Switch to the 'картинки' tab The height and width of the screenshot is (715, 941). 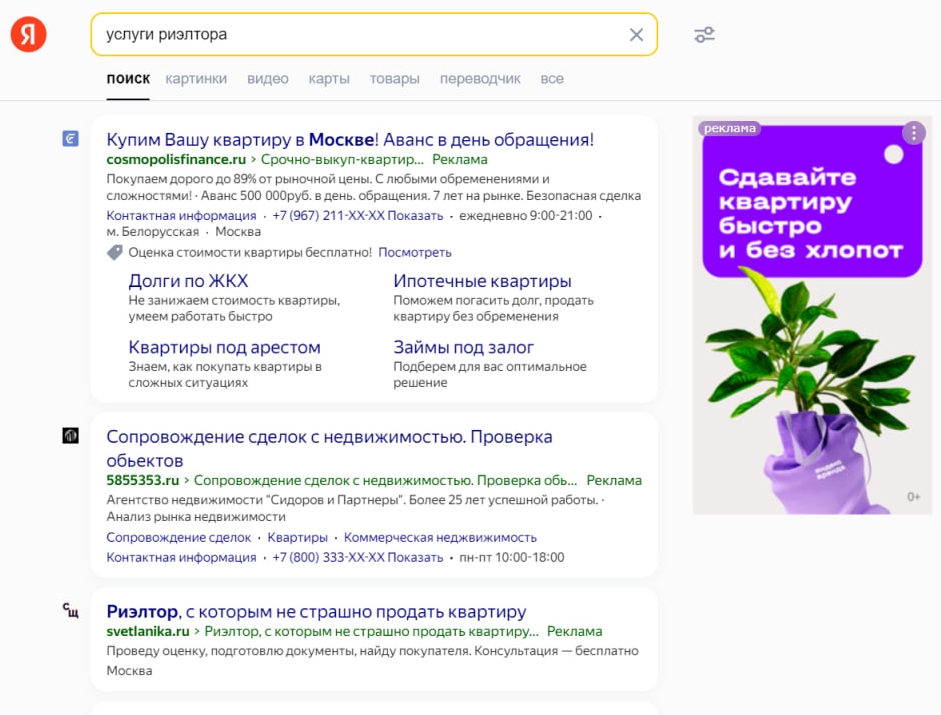pos(196,79)
